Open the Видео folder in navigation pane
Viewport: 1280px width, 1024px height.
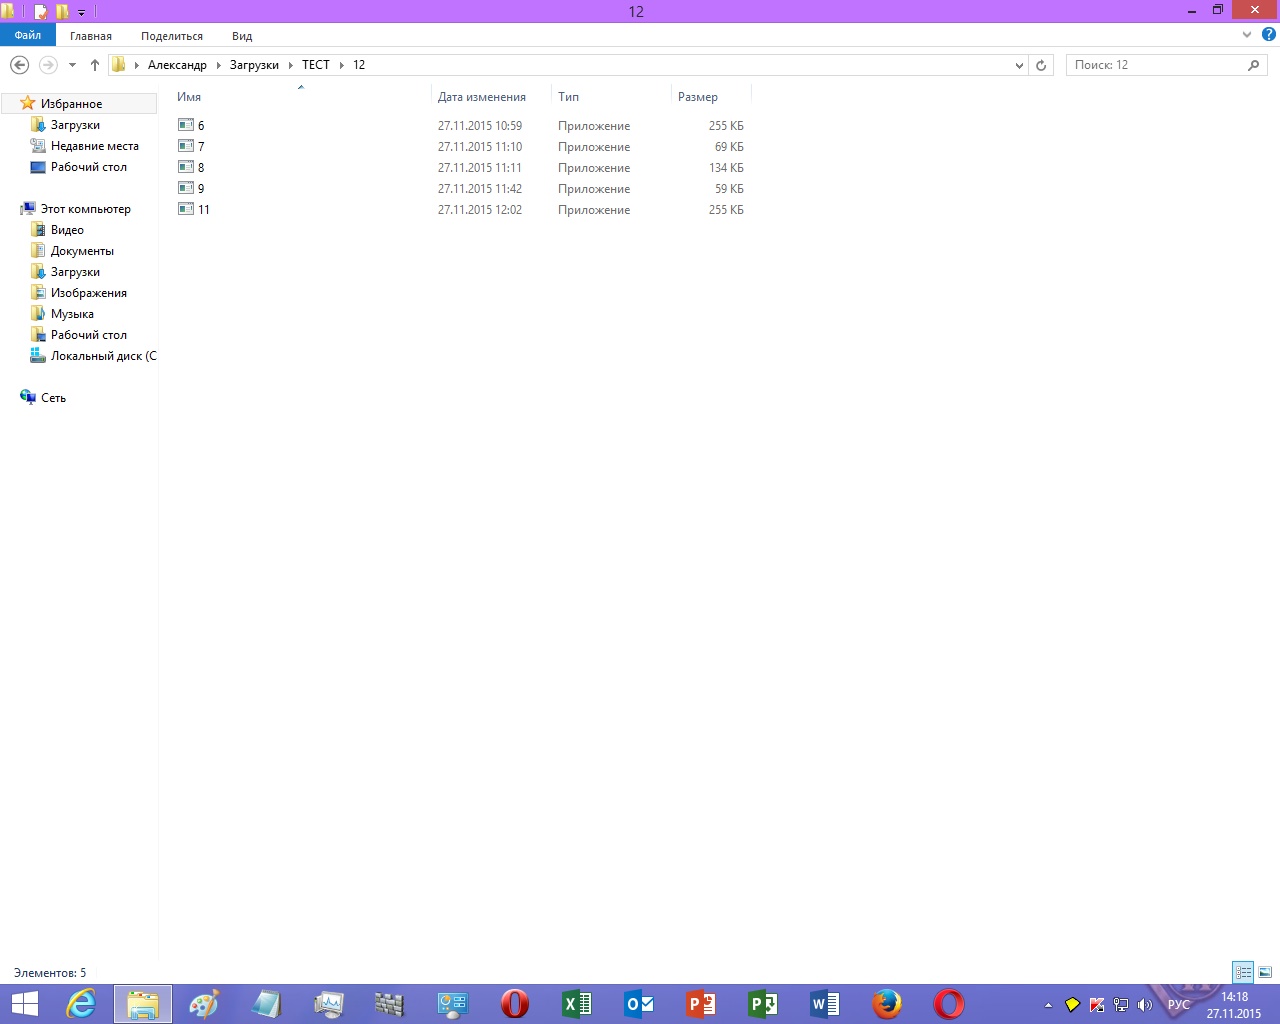(67, 230)
